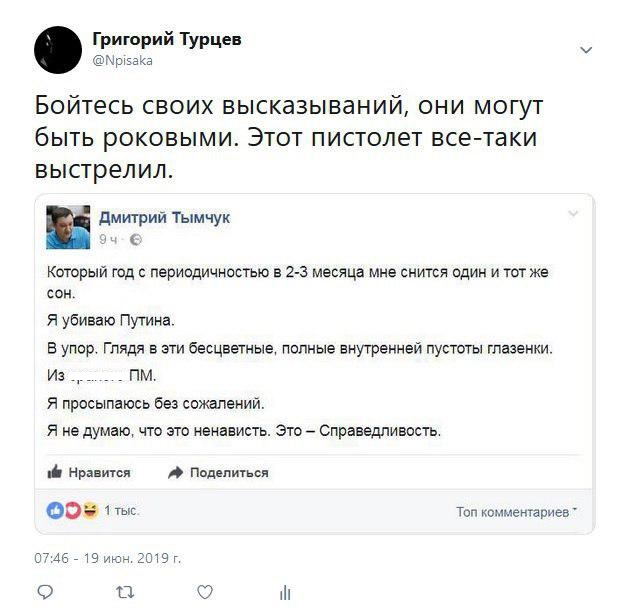
Task: Click the Дмитрий Тымчук profile photo
Action: pyautogui.click(x=68, y=227)
